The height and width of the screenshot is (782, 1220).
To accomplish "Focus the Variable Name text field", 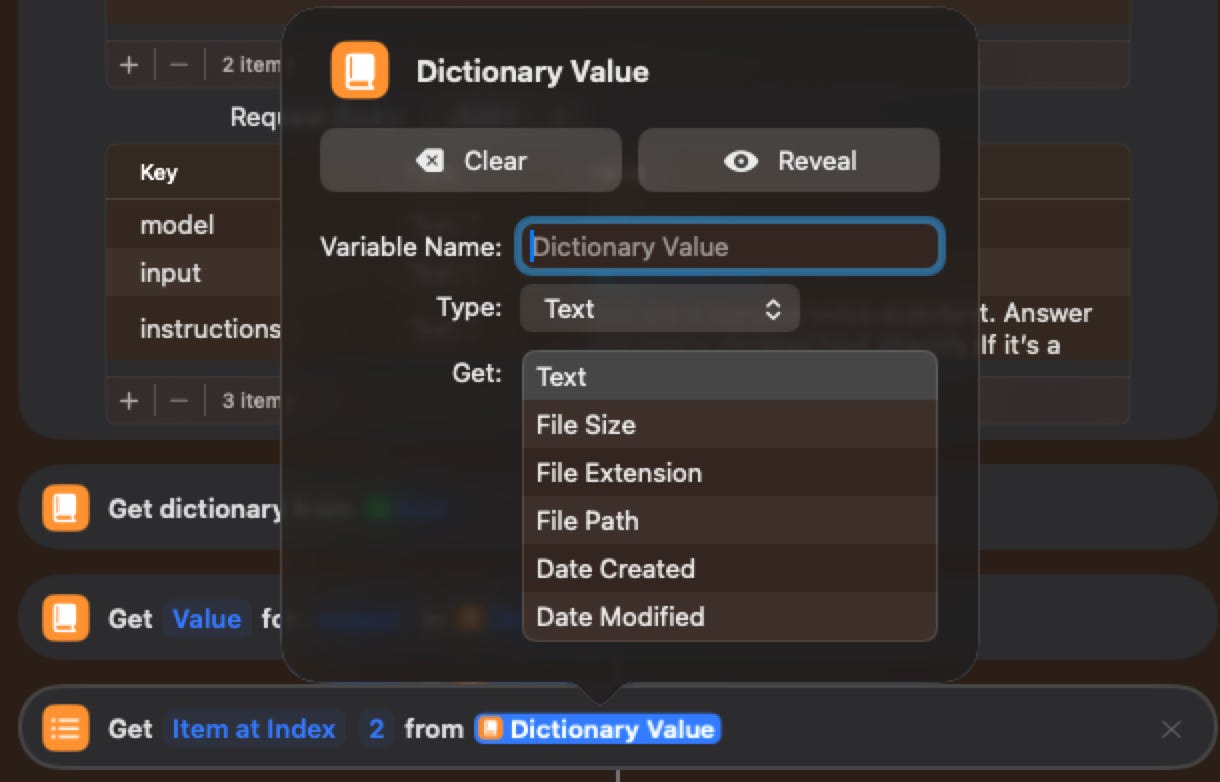I will (x=729, y=247).
